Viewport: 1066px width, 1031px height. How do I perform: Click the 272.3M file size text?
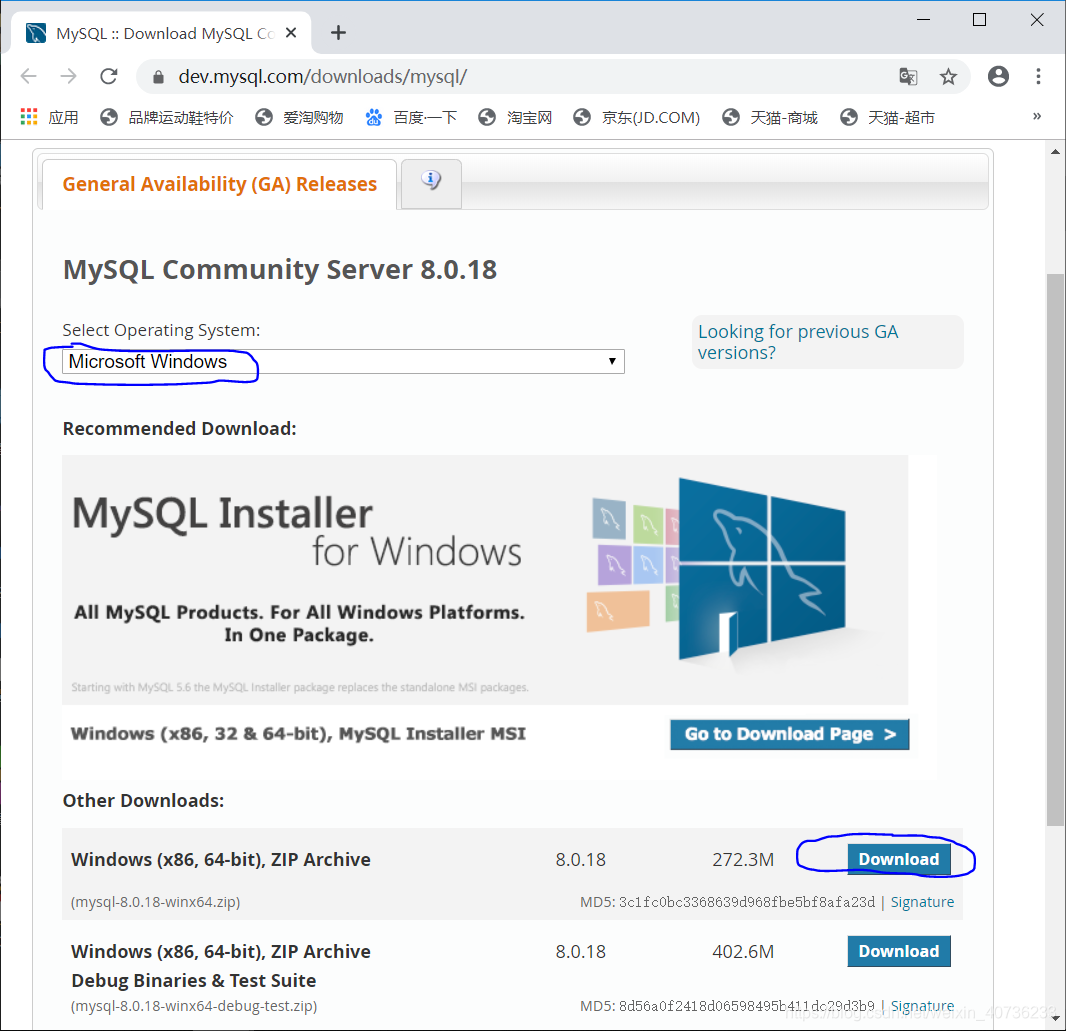[743, 860]
